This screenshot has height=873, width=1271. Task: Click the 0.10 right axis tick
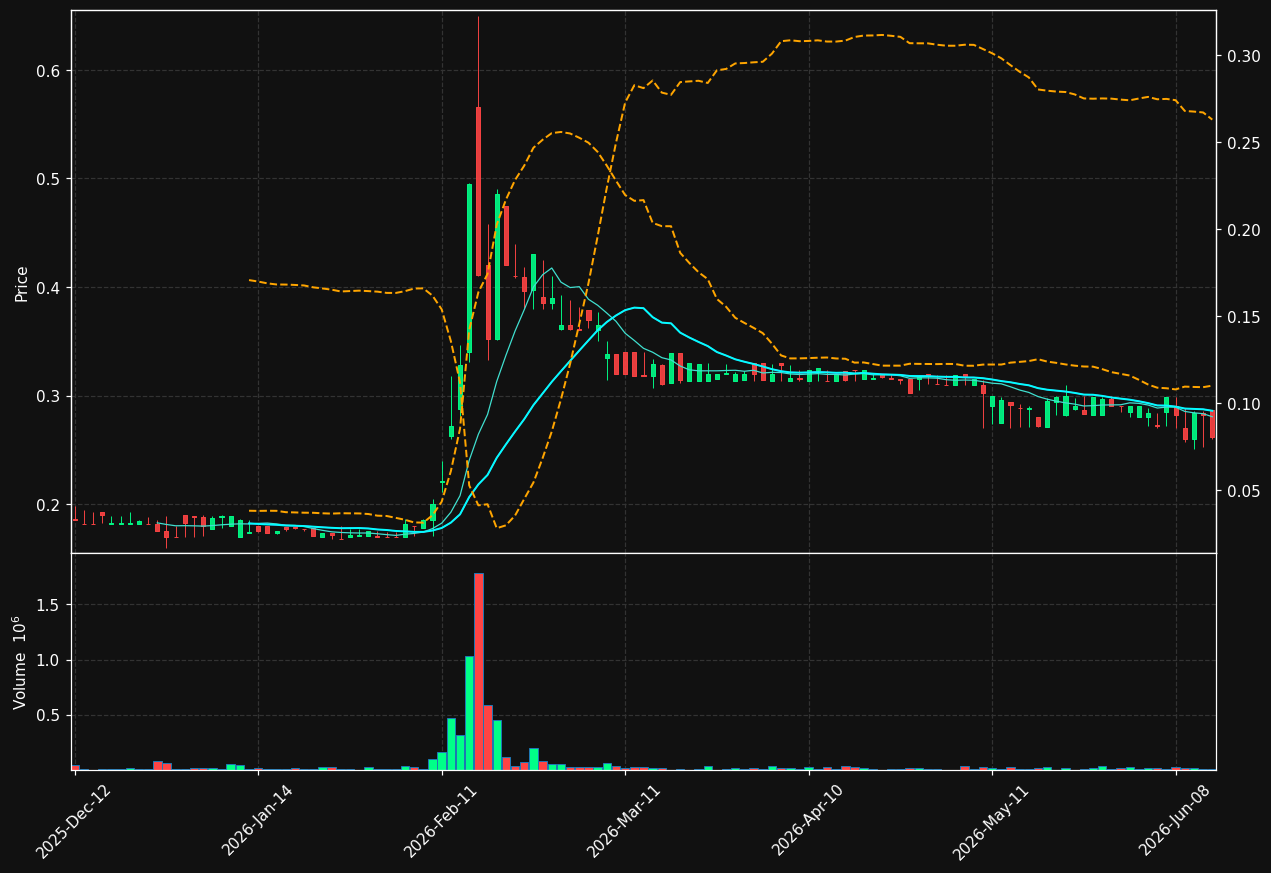(x=1243, y=405)
